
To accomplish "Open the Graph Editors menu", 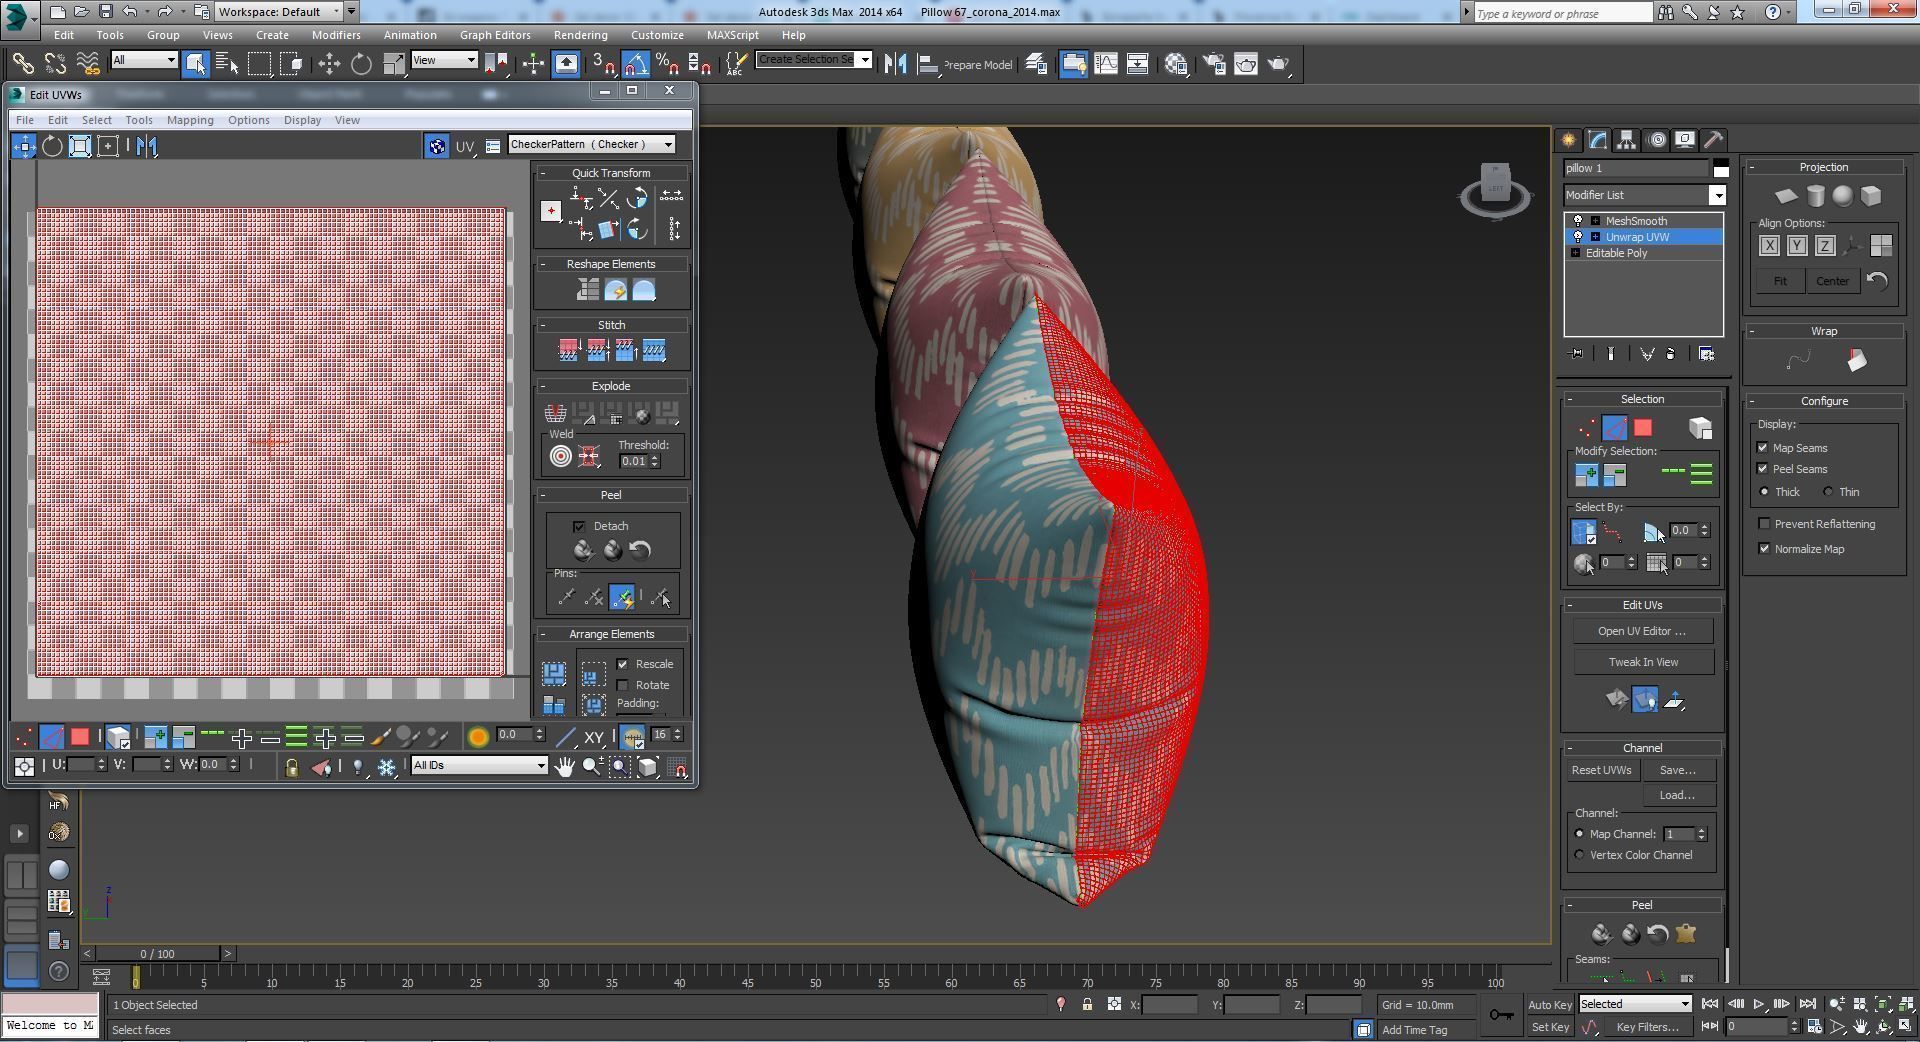I will click(495, 35).
